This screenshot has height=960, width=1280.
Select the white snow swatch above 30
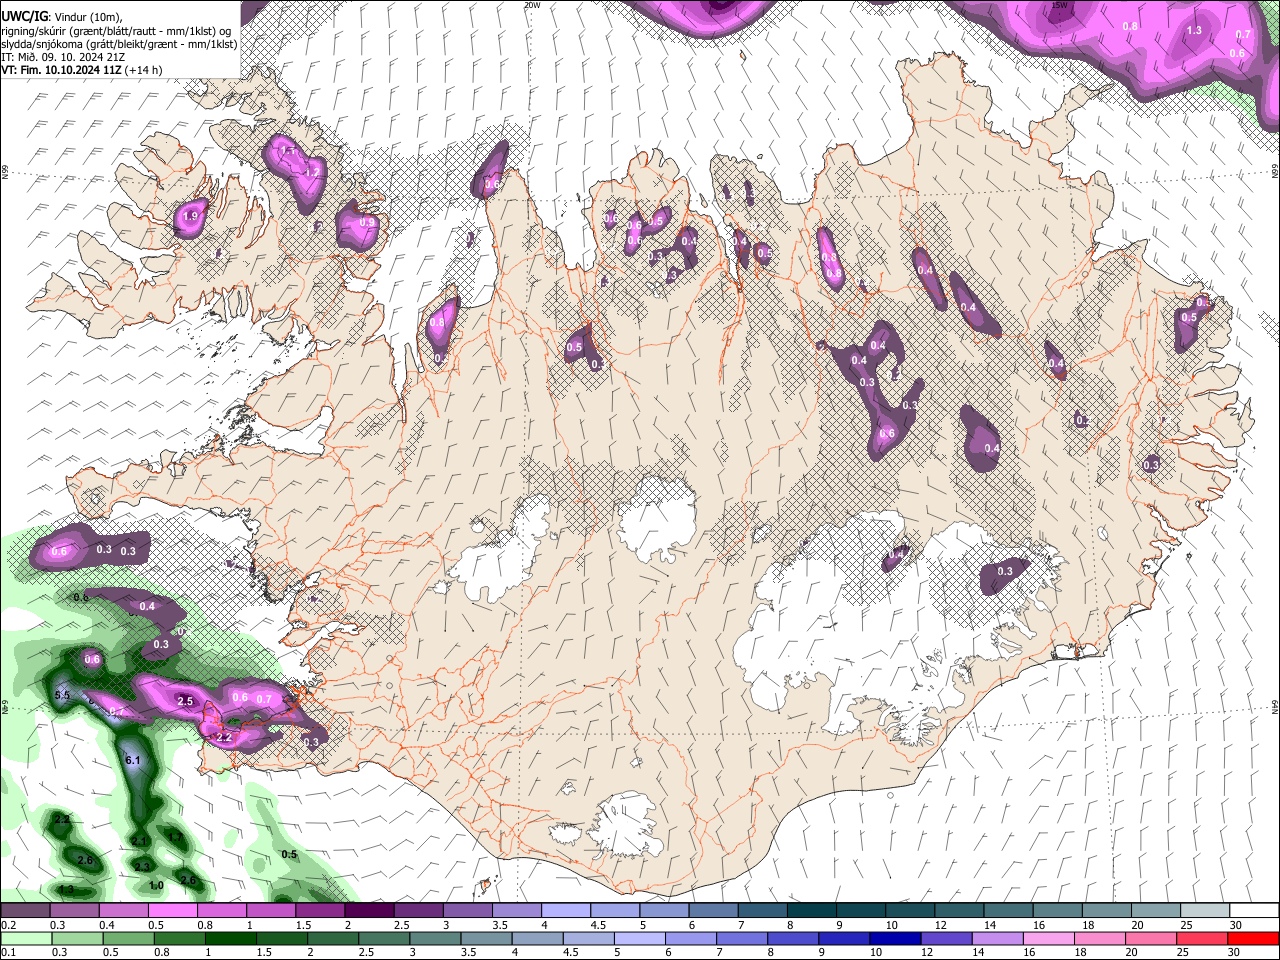1252,910
